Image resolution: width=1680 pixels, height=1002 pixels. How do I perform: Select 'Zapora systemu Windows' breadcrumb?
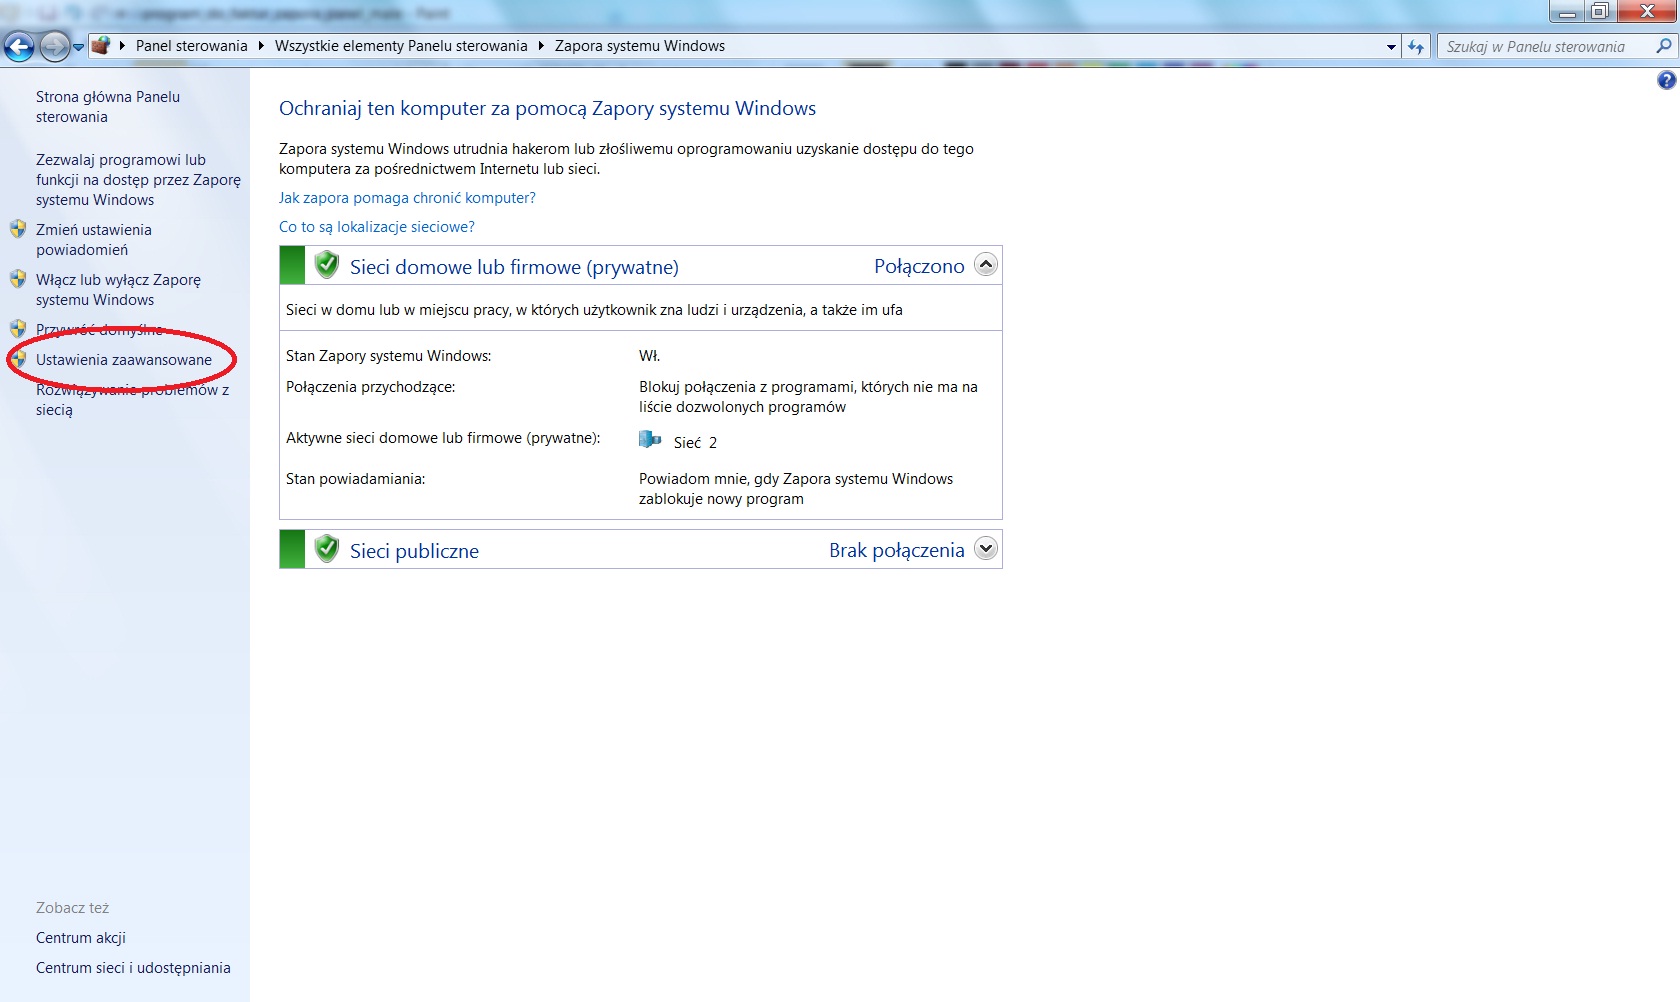pos(640,46)
